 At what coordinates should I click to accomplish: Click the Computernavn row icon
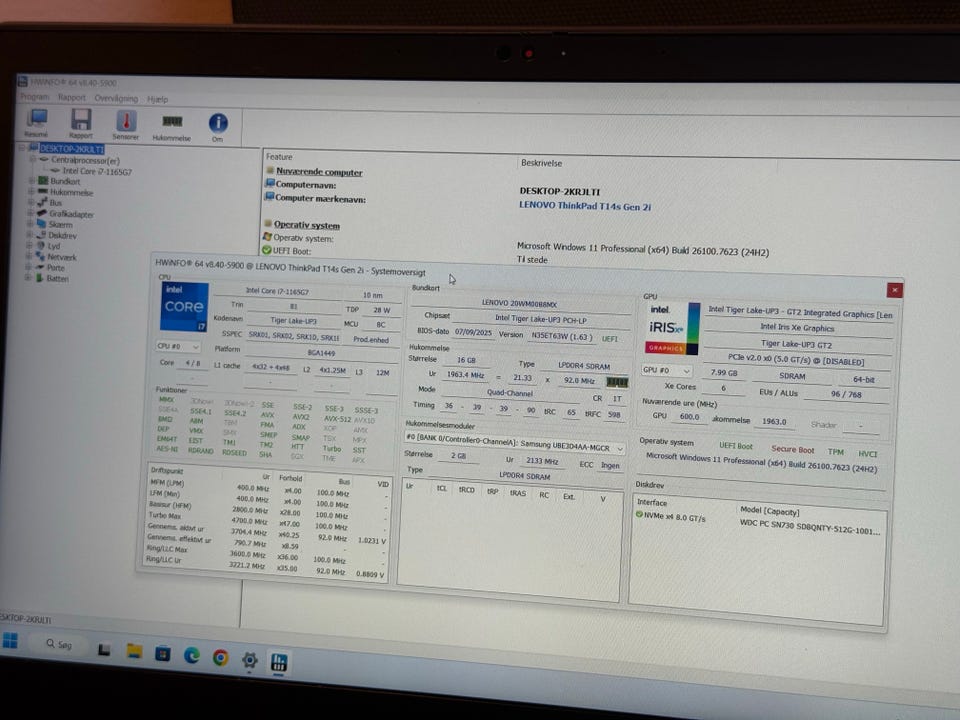pyautogui.click(x=269, y=183)
